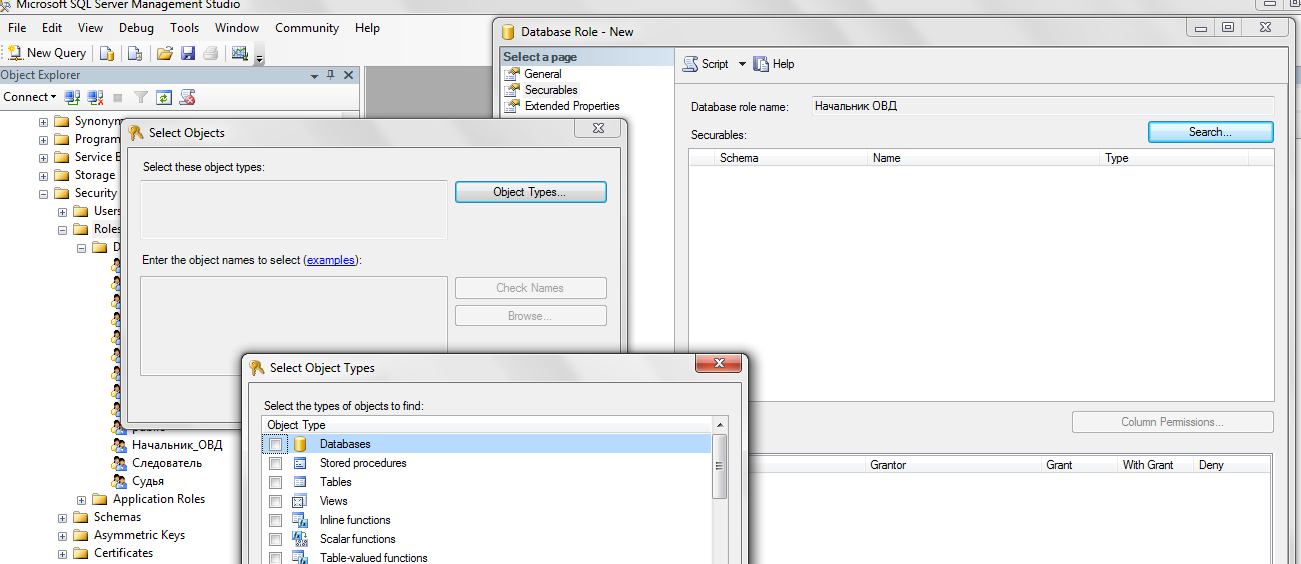This screenshot has width=1301, height=564.
Task: Expand the Certificates folder node
Action: [x=62, y=554]
